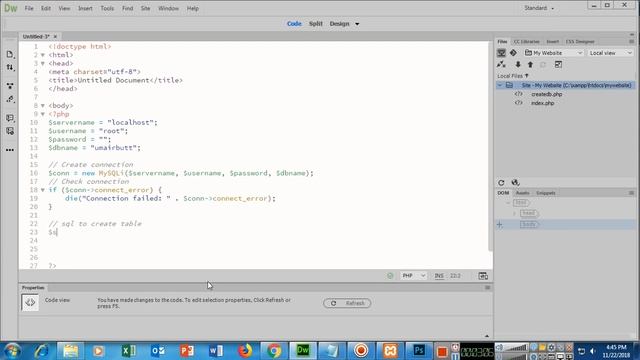This screenshot has width=640, height=360.
Task: Open the PHP language type dropdown
Action: 413,276
